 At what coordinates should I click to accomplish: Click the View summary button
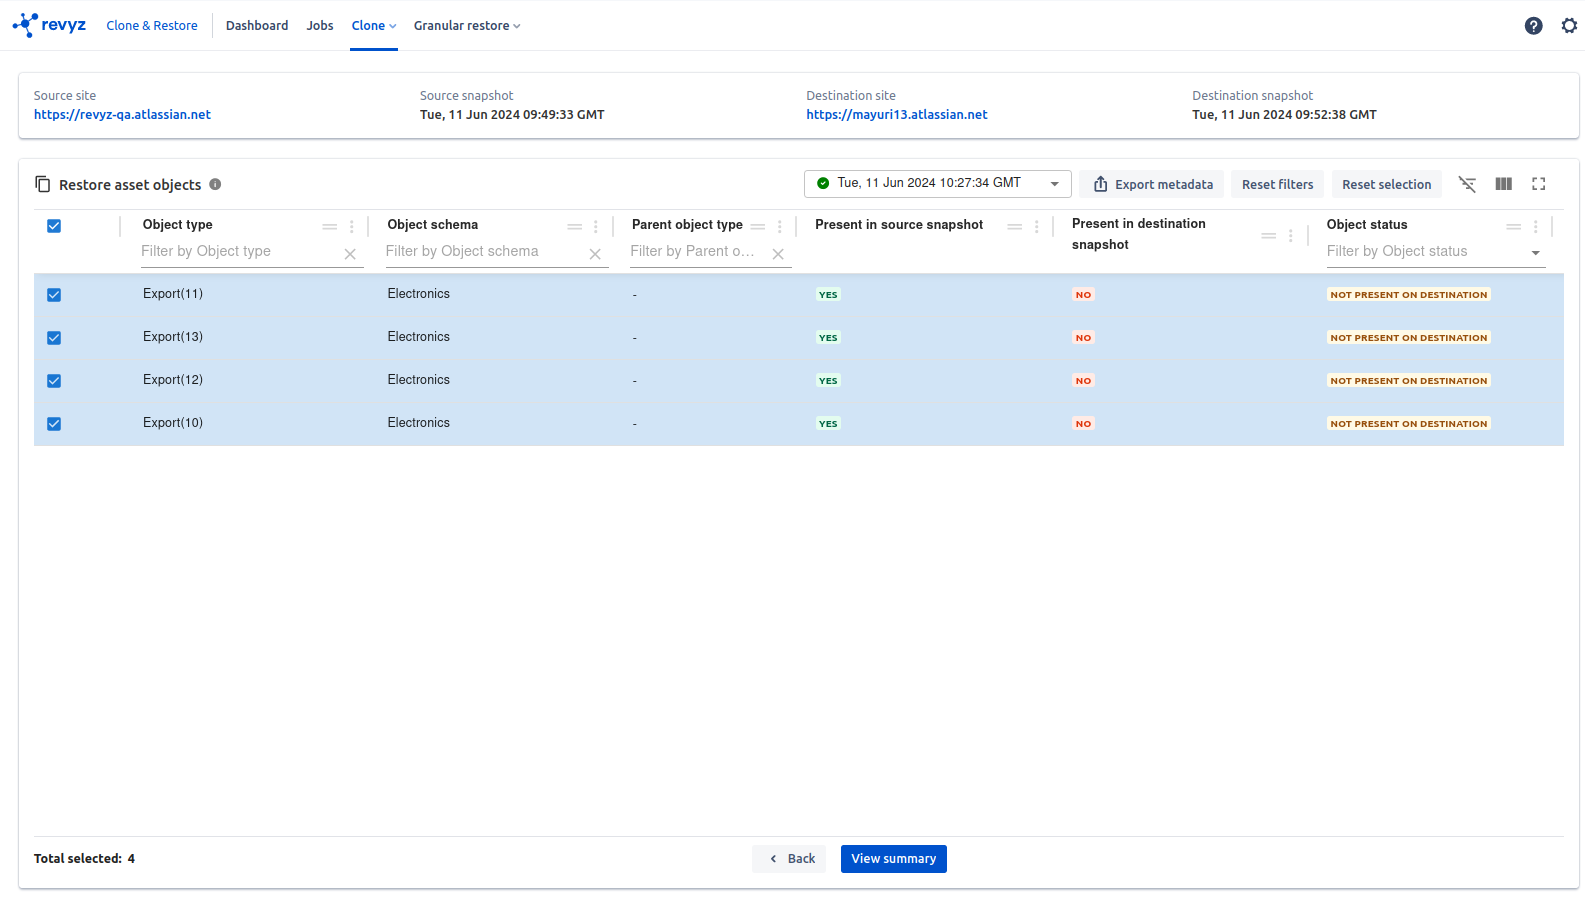[894, 859]
